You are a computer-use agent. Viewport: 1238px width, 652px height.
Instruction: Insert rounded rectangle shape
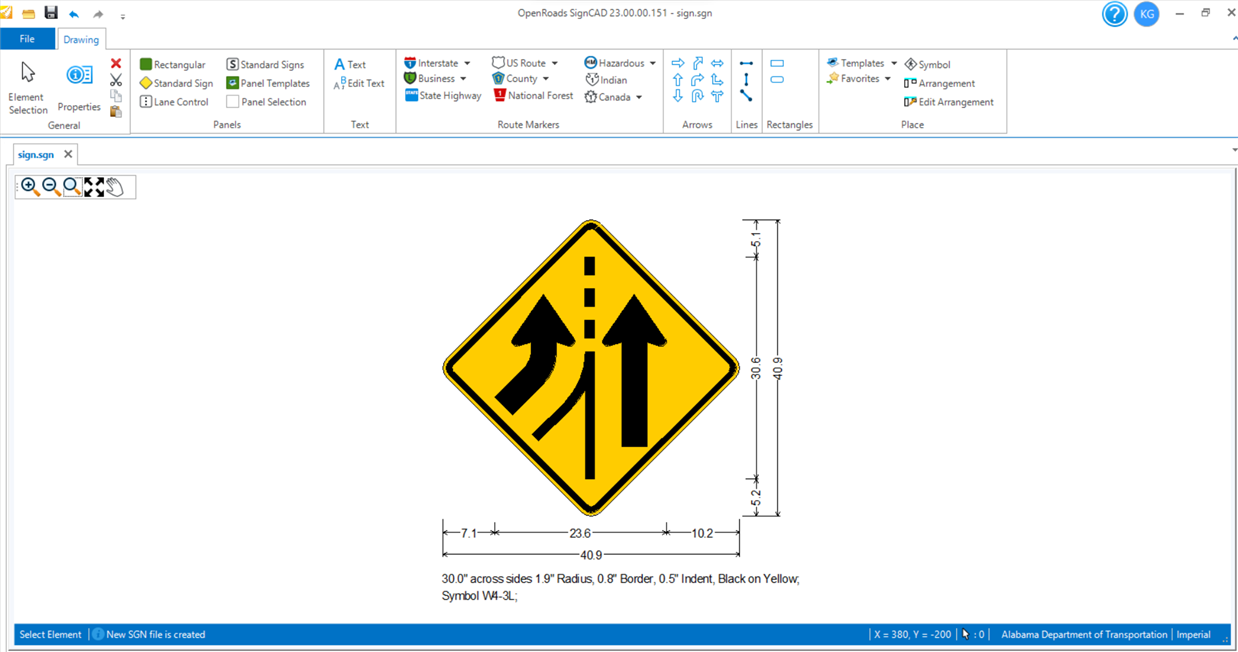coord(777,80)
